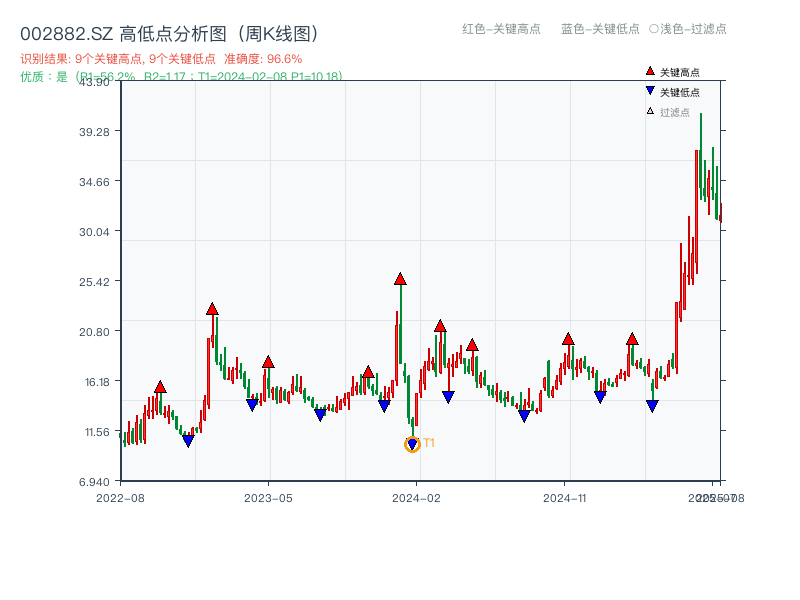
Task: Select blue low triangle just before 2023-05
Action: tap(252, 405)
